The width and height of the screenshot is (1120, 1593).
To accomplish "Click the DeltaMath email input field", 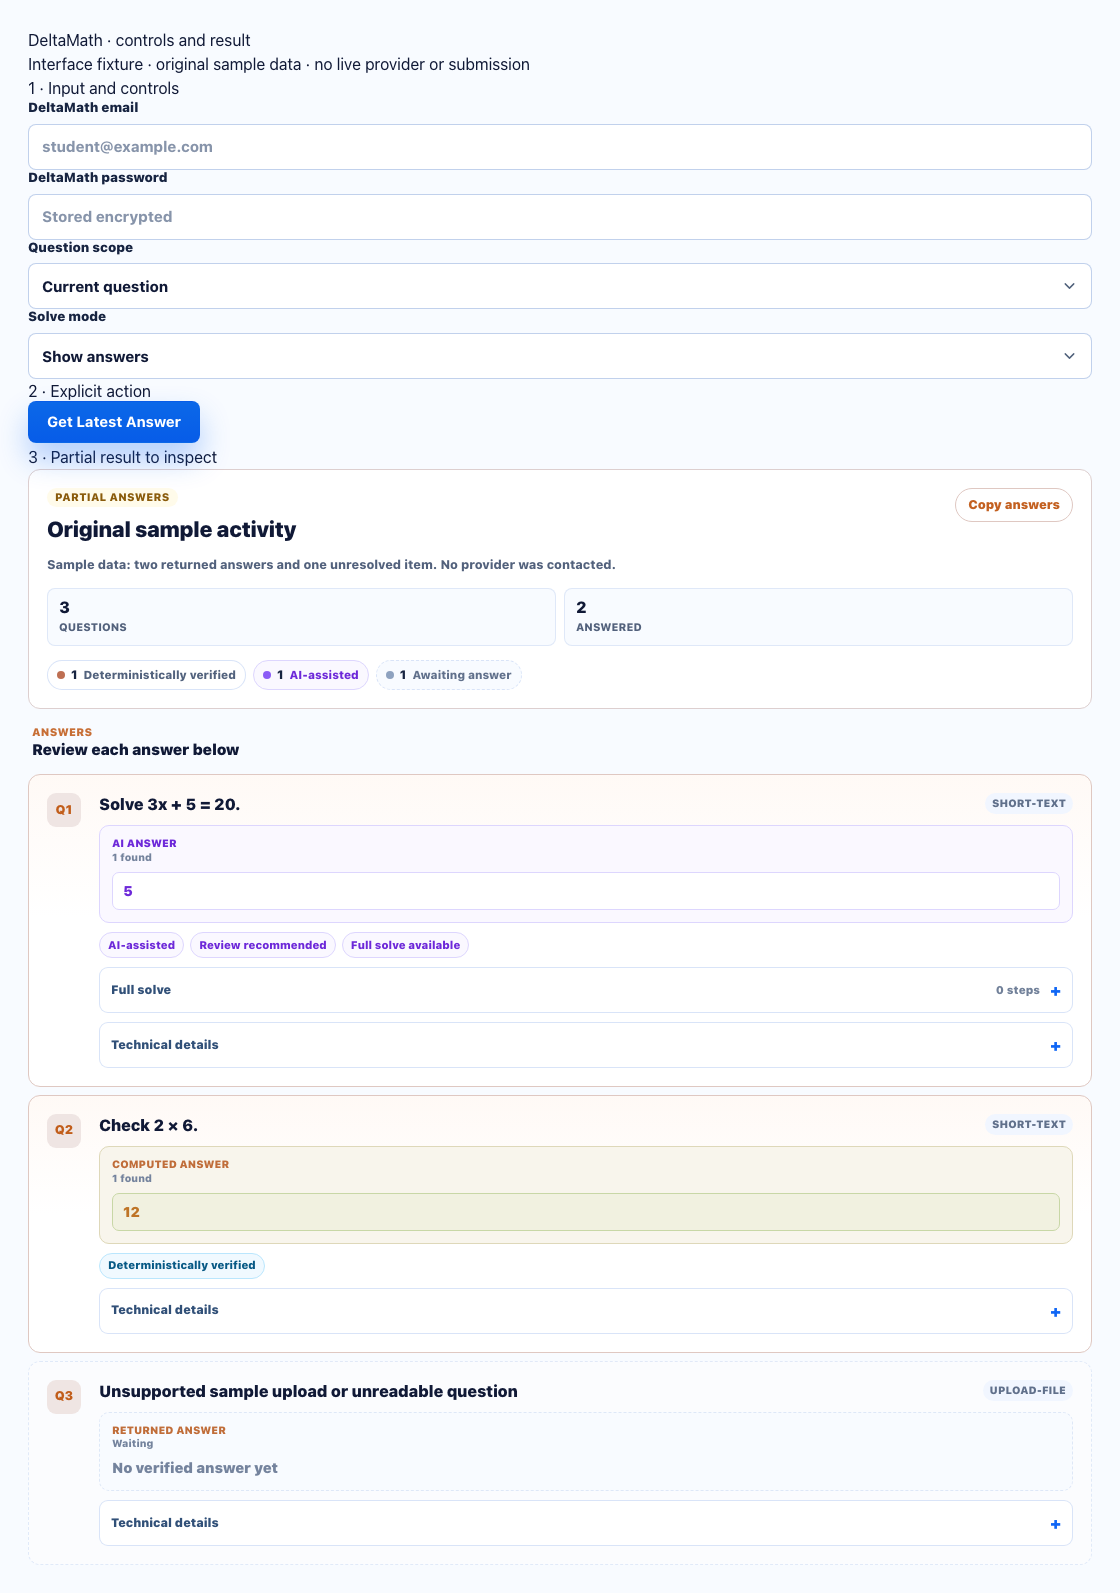I will [x=559, y=147].
